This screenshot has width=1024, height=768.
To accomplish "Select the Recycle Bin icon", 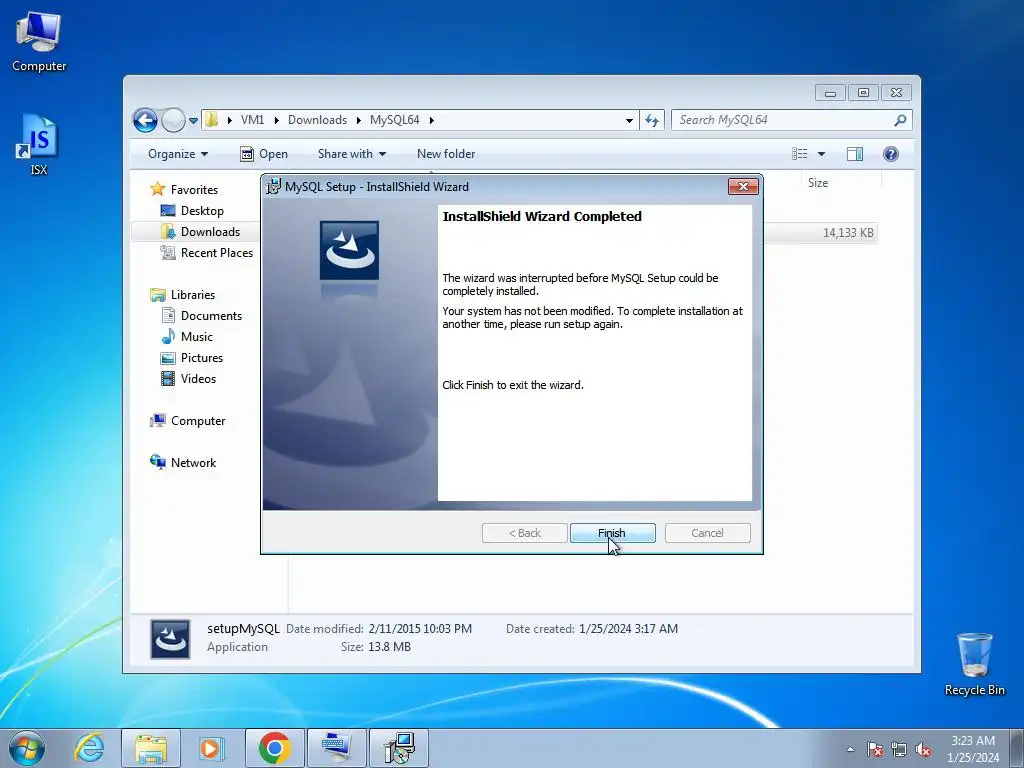I will [974, 664].
